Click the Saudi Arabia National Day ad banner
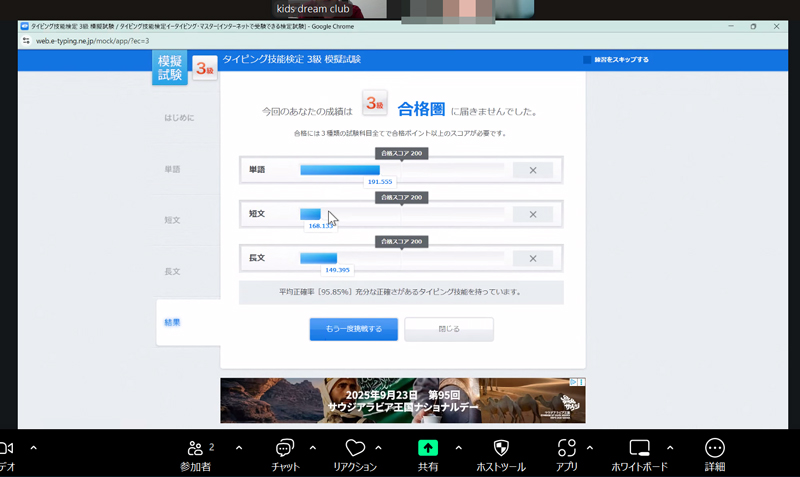This screenshot has height=477, width=800. click(402, 400)
